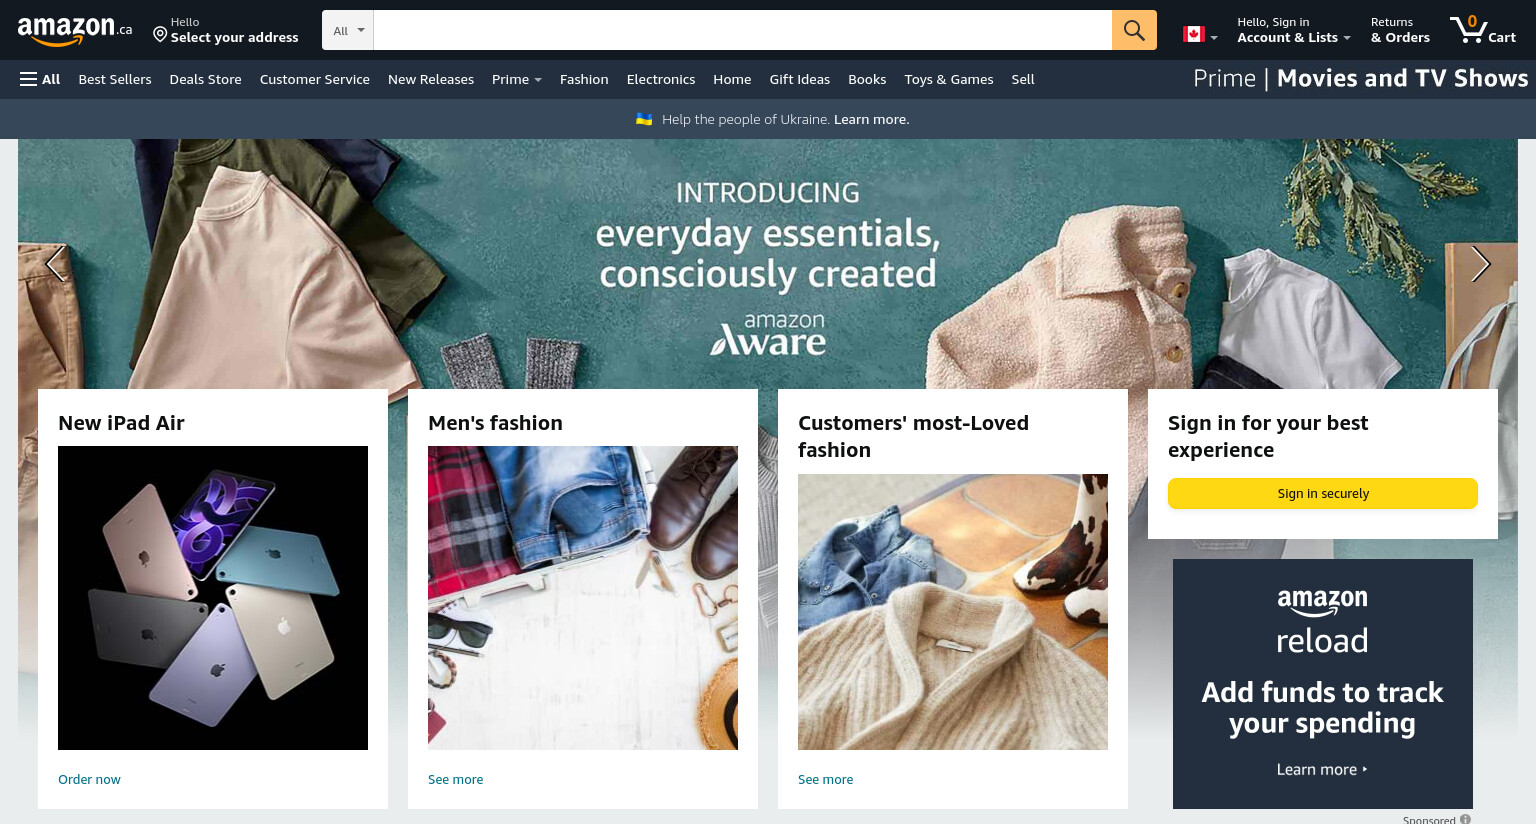Open Toys & Games category

[x=949, y=79]
